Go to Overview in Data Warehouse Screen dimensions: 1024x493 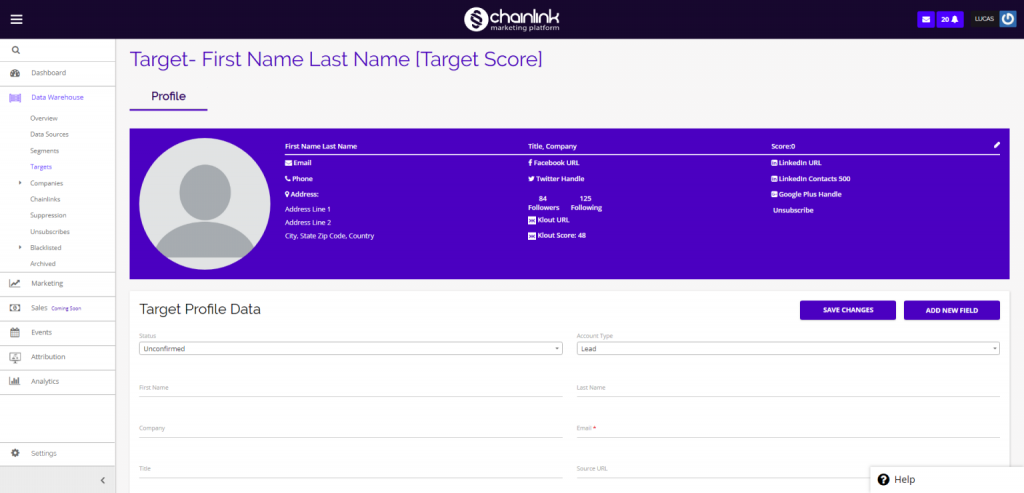tap(44, 118)
